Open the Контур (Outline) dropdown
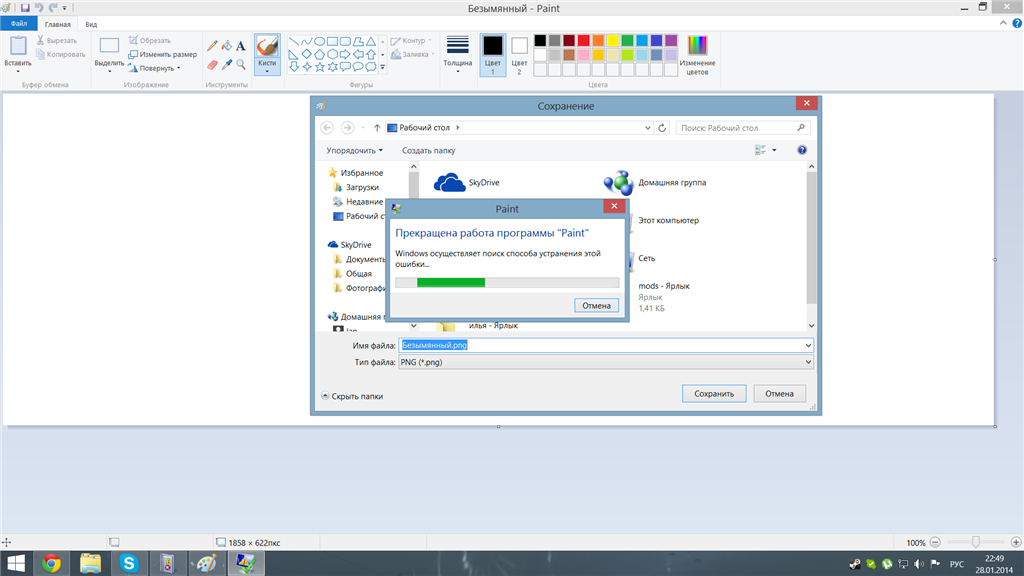The height and width of the screenshot is (576, 1024). click(x=411, y=40)
